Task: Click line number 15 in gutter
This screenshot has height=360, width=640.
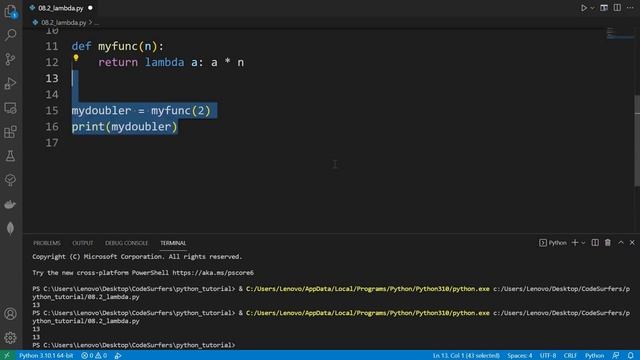Action: (x=52, y=110)
